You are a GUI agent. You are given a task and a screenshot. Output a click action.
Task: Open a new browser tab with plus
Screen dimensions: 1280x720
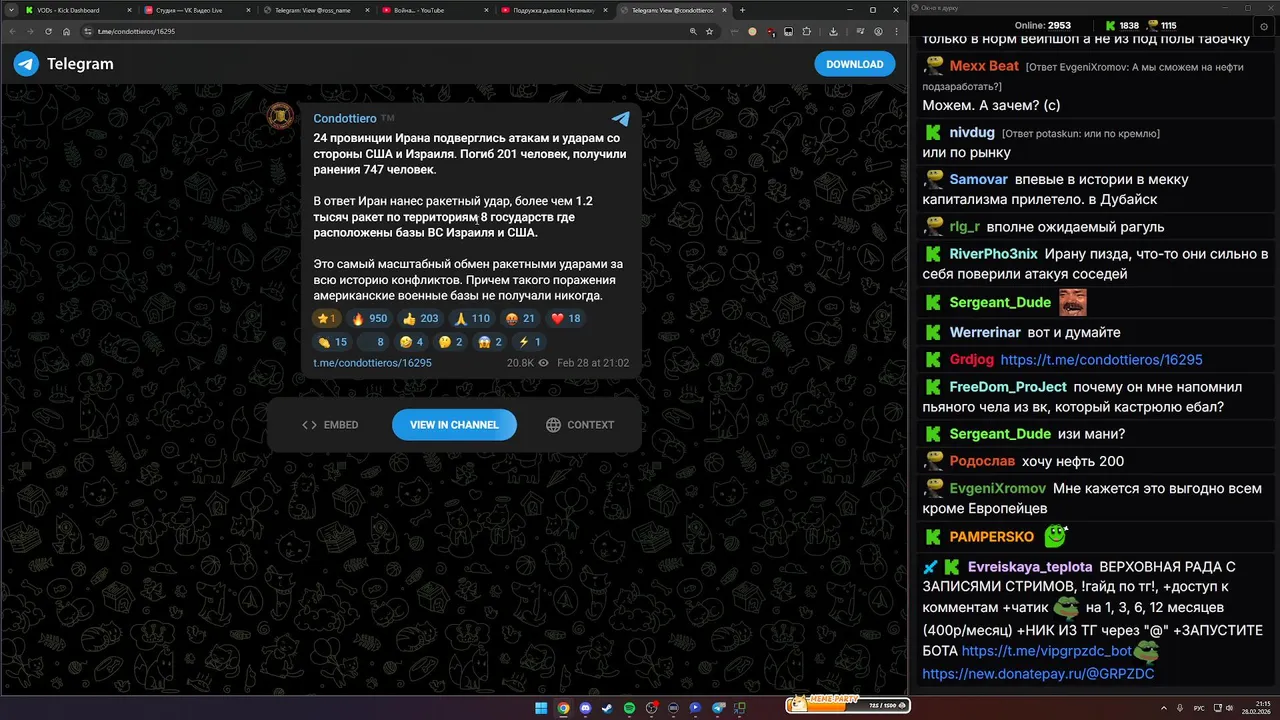(742, 10)
